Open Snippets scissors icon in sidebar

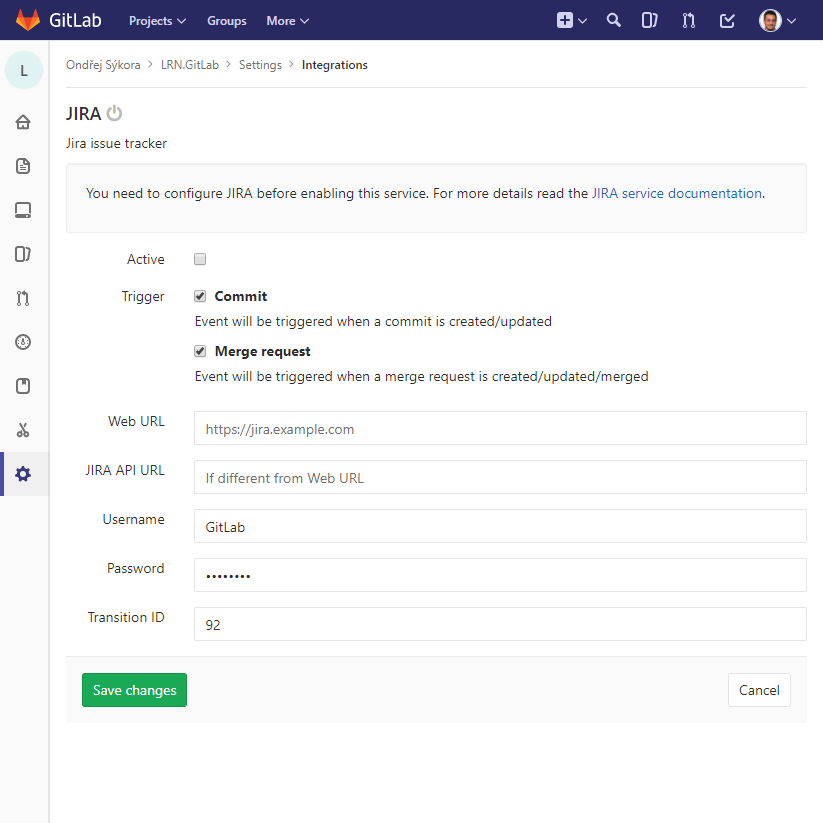click(23, 430)
